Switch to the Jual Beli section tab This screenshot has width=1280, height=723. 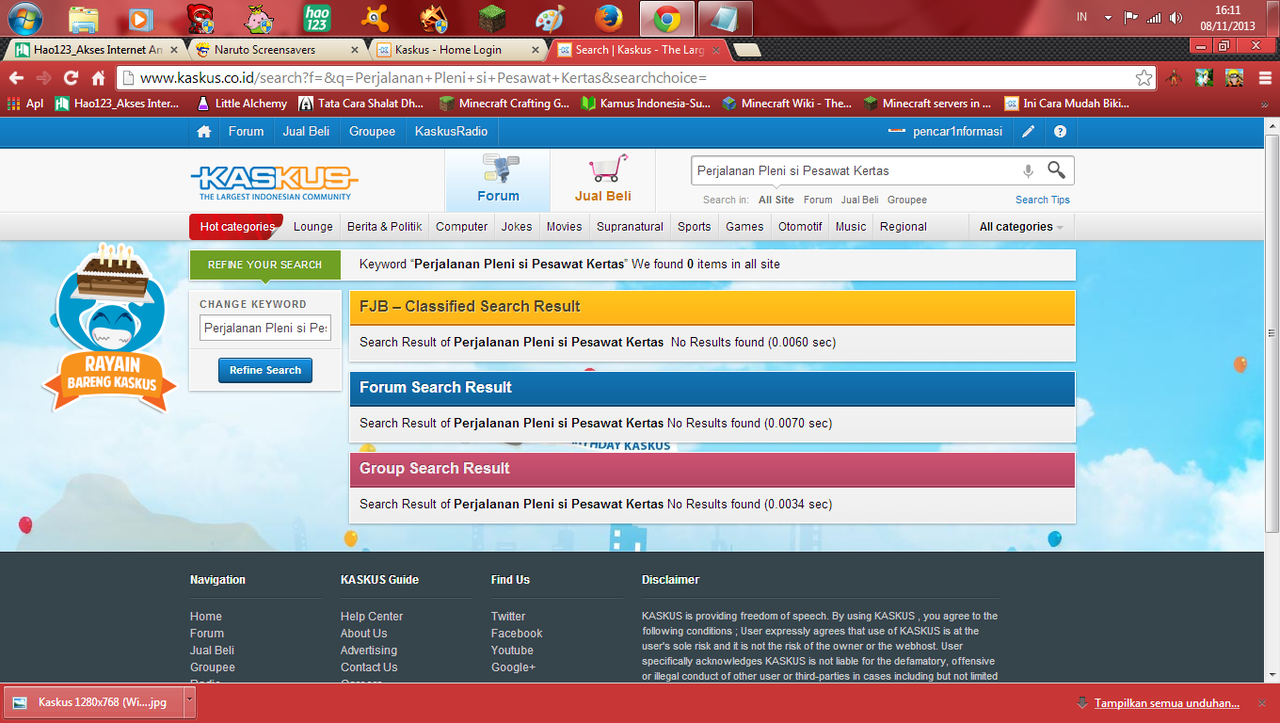tap(603, 180)
